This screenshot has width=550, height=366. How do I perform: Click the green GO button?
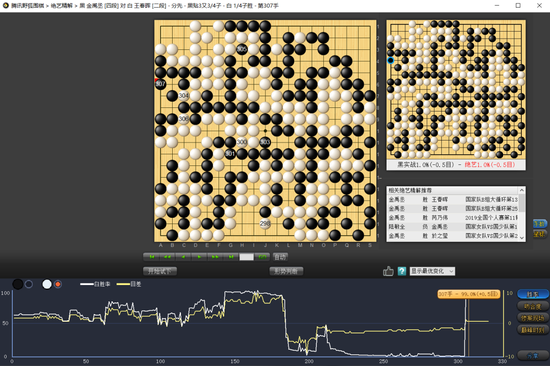point(262,257)
